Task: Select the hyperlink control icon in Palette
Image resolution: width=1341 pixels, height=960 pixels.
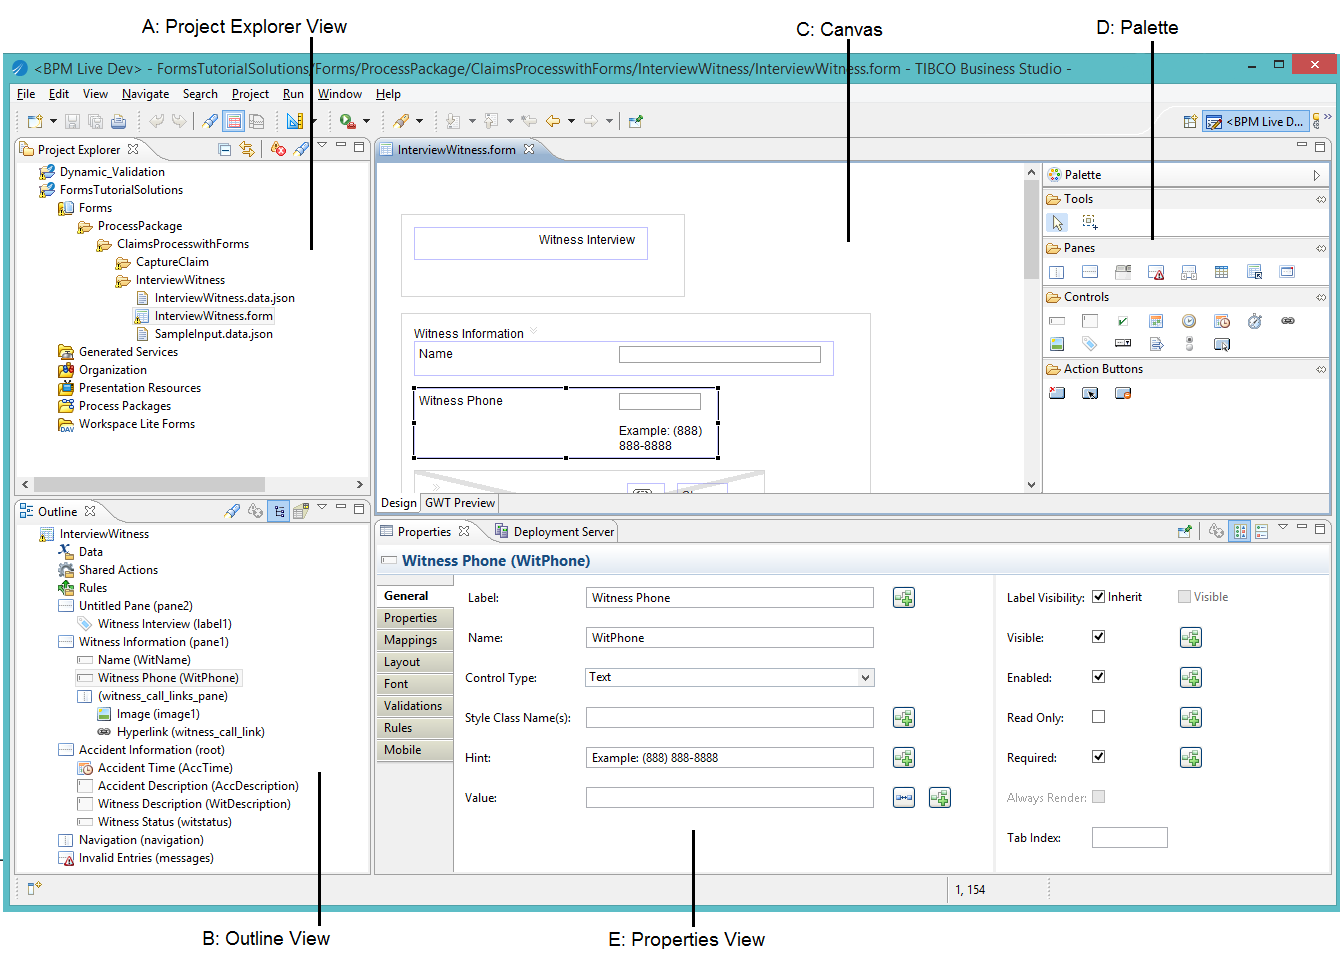Action: 1288,321
